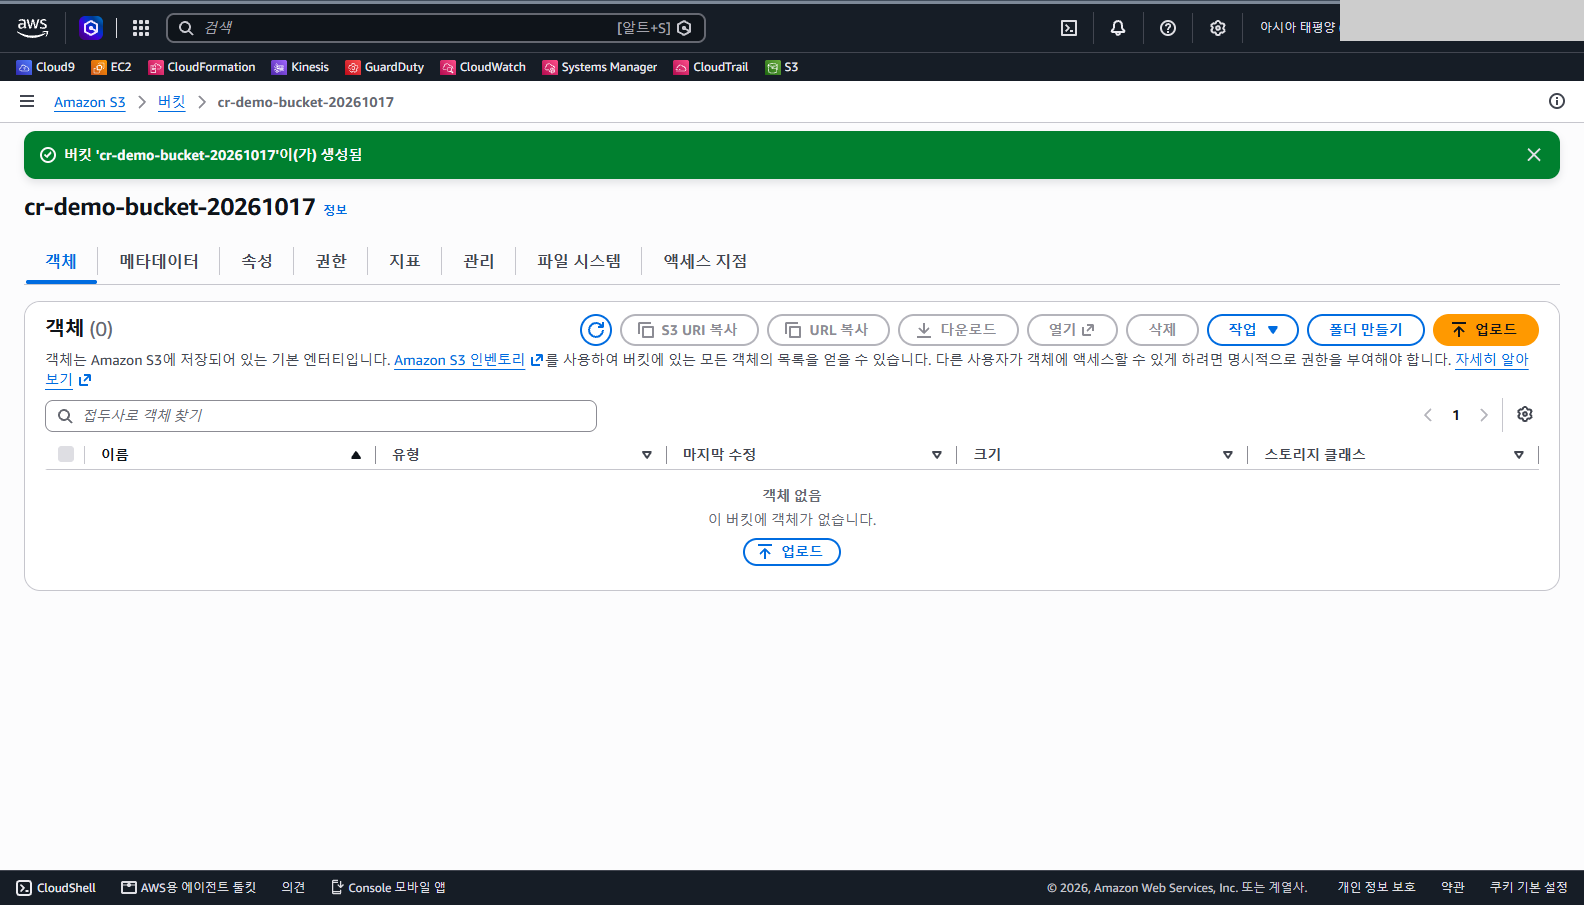Refresh the objects list

[596, 330]
